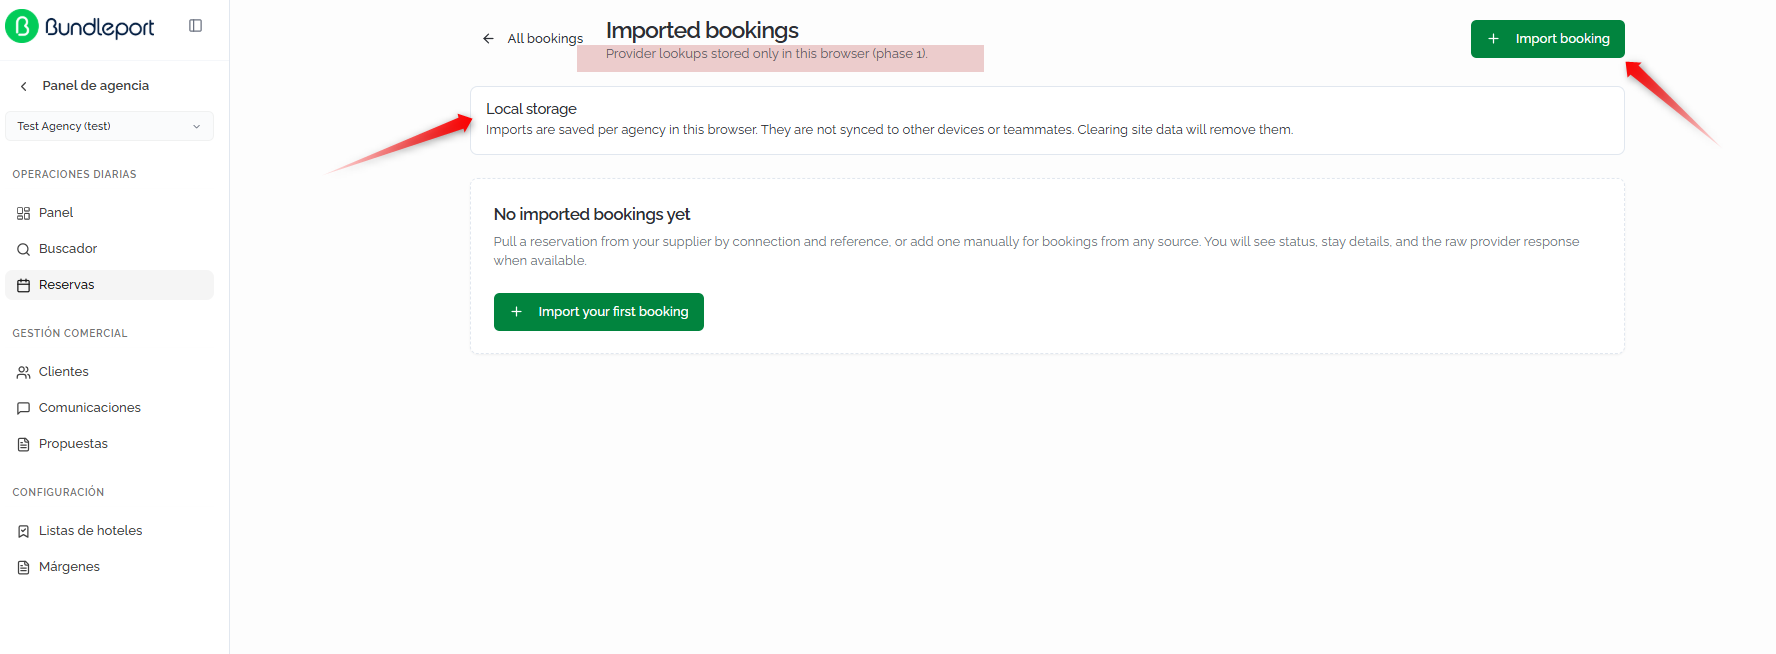Click the back chevron beside Panel de agencia
The width and height of the screenshot is (1776, 654).
click(24, 86)
